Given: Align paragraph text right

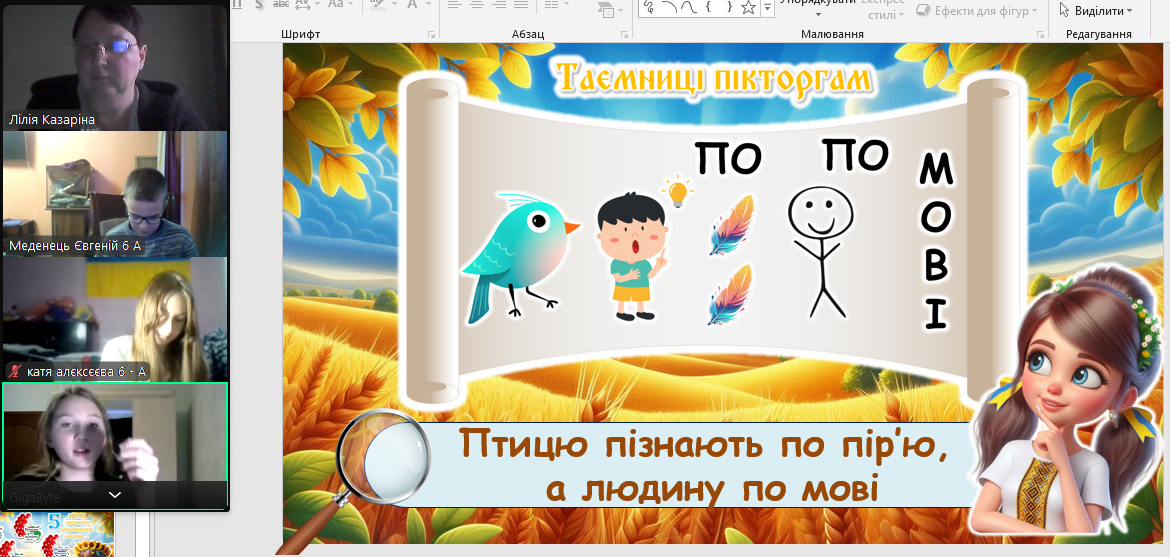Looking at the screenshot, I should tap(498, 4).
